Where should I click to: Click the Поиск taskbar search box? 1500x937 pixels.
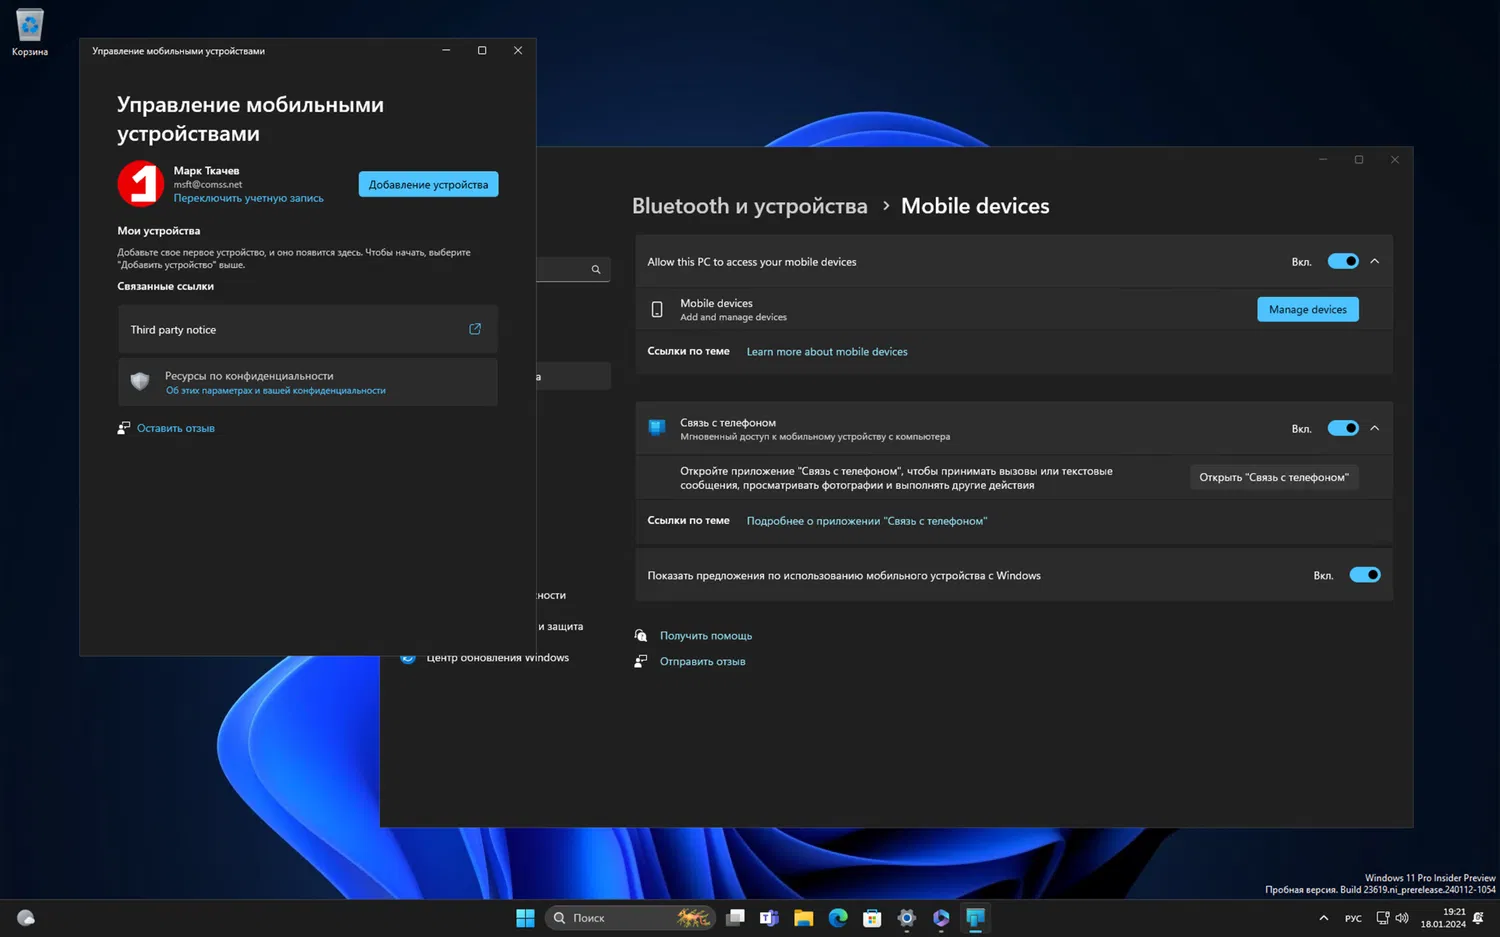pos(631,918)
